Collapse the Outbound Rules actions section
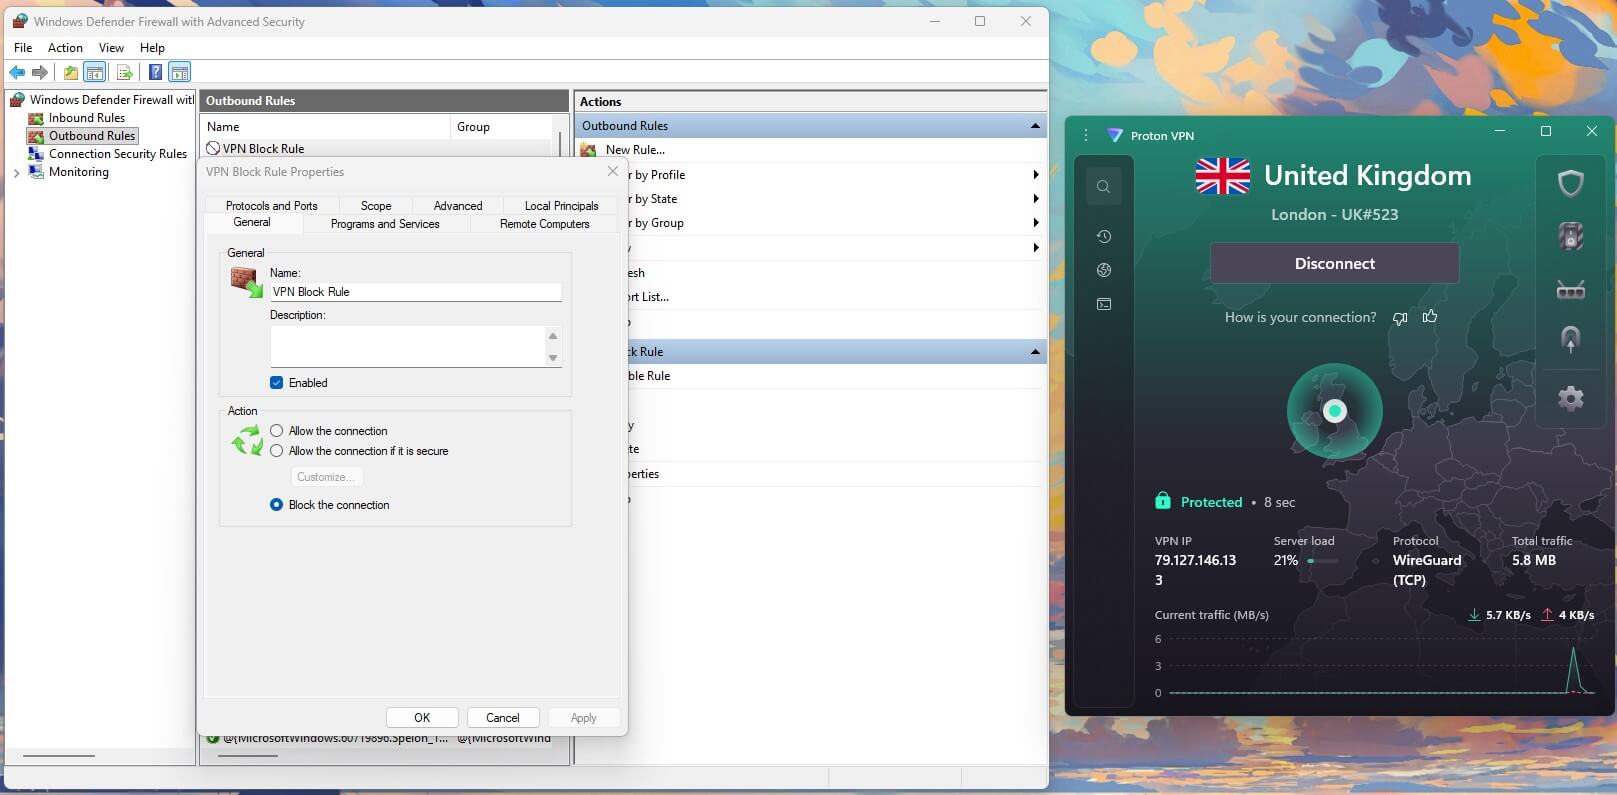 pos(1035,126)
